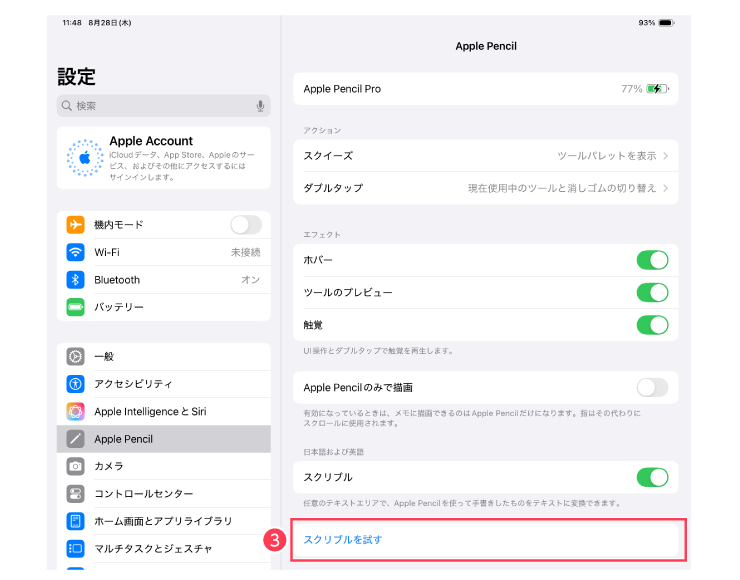Turn off the Scribble (スクリブル) switch
This screenshot has width=740, height=580.
(x=652, y=477)
